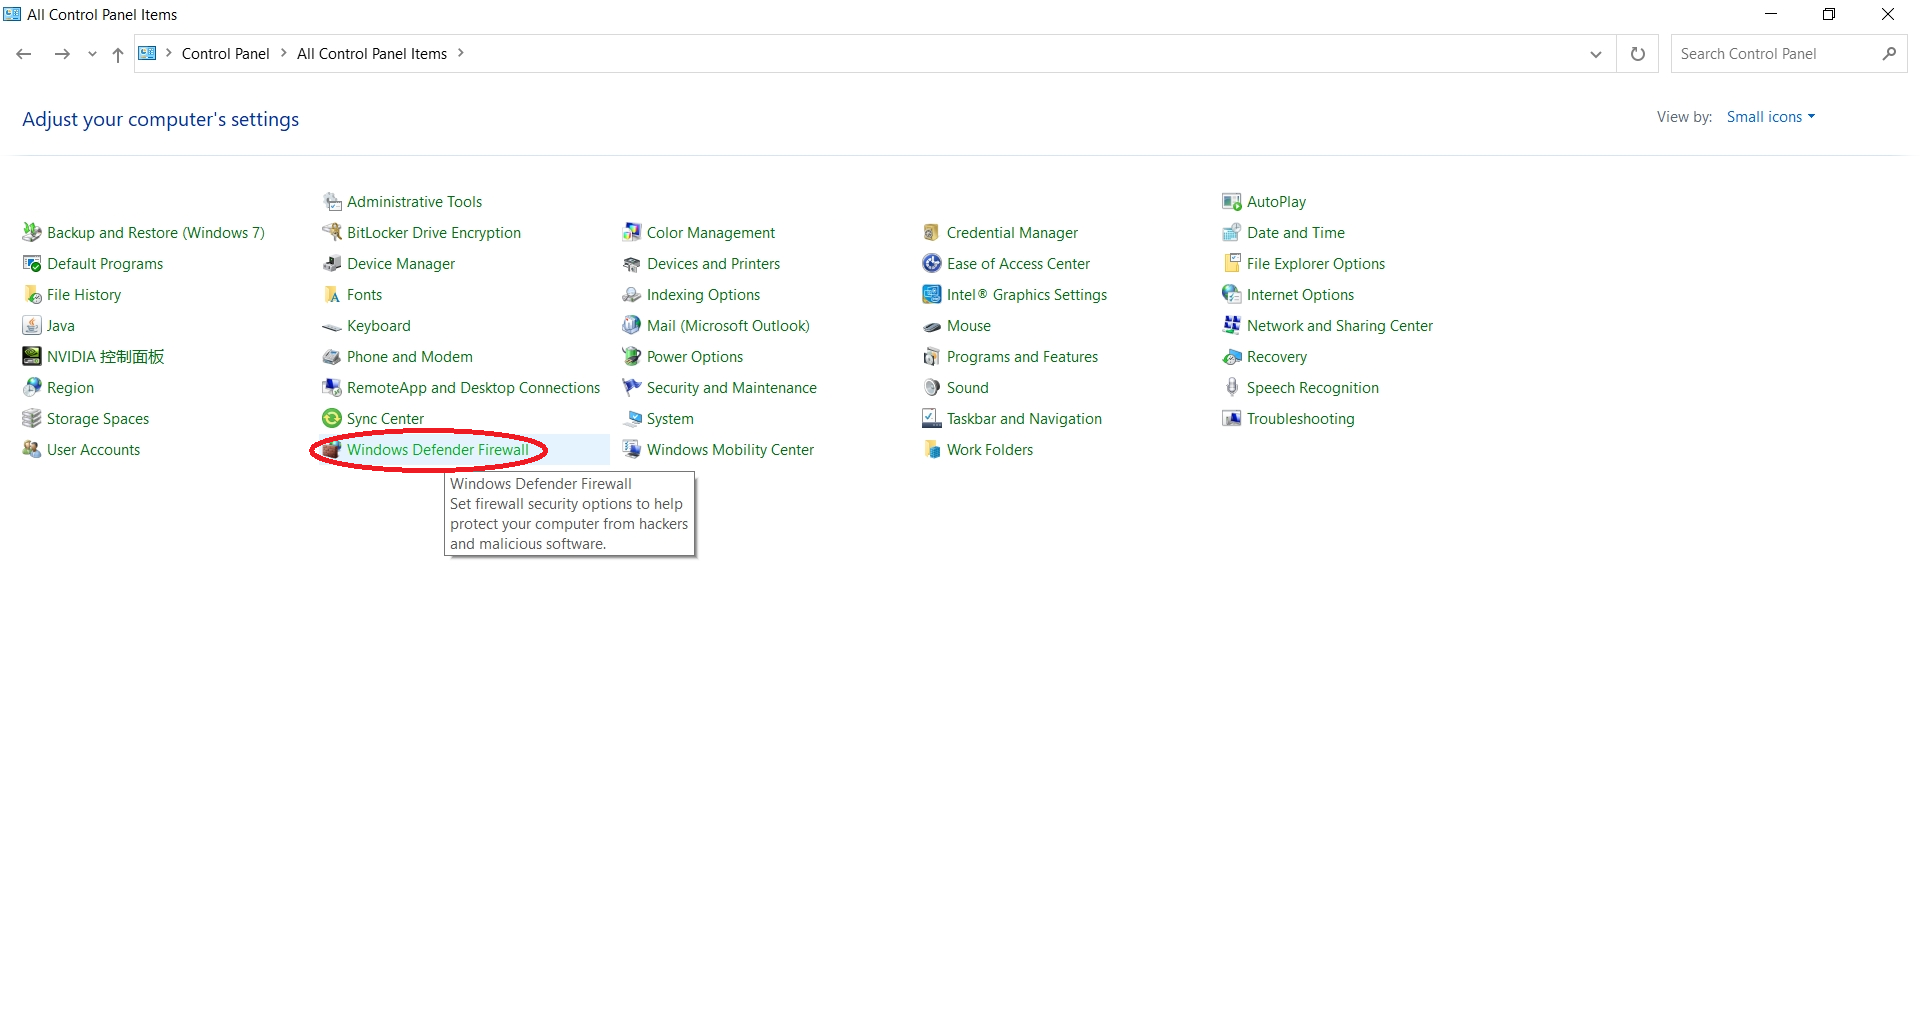Viewport: 1920px width, 1030px height.
Task: Open Credential Manager icon
Action: pyautogui.click(x=932, y=233)
